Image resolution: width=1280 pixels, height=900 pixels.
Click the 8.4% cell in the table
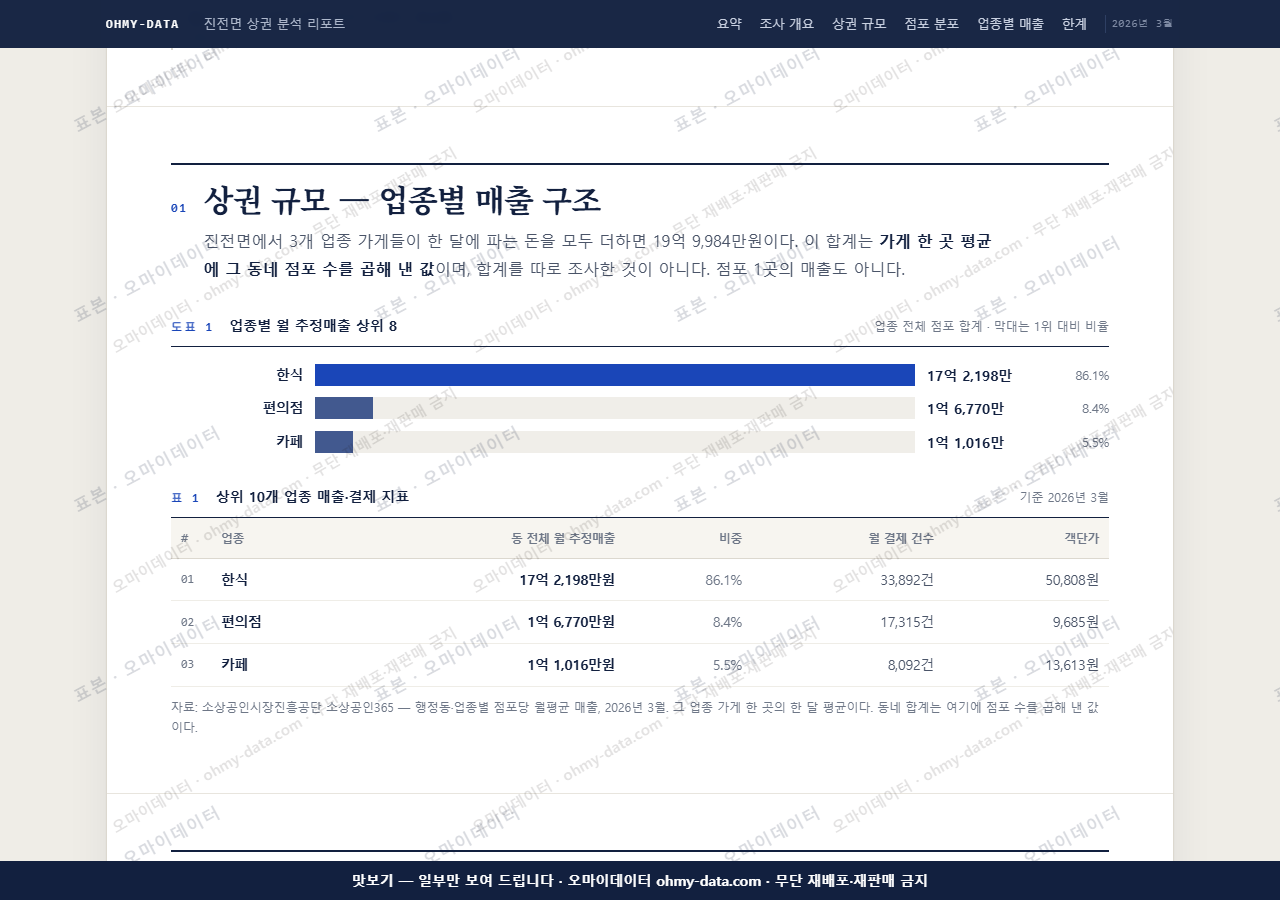click(x=727, y=621)
